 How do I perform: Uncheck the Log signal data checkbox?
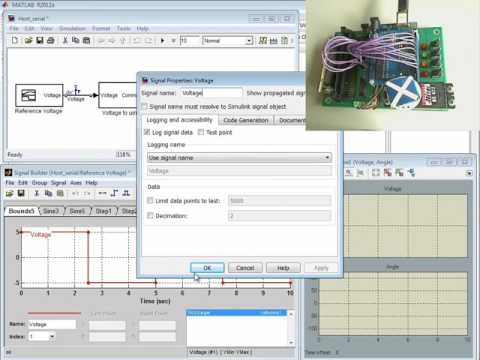coord(147,132)
